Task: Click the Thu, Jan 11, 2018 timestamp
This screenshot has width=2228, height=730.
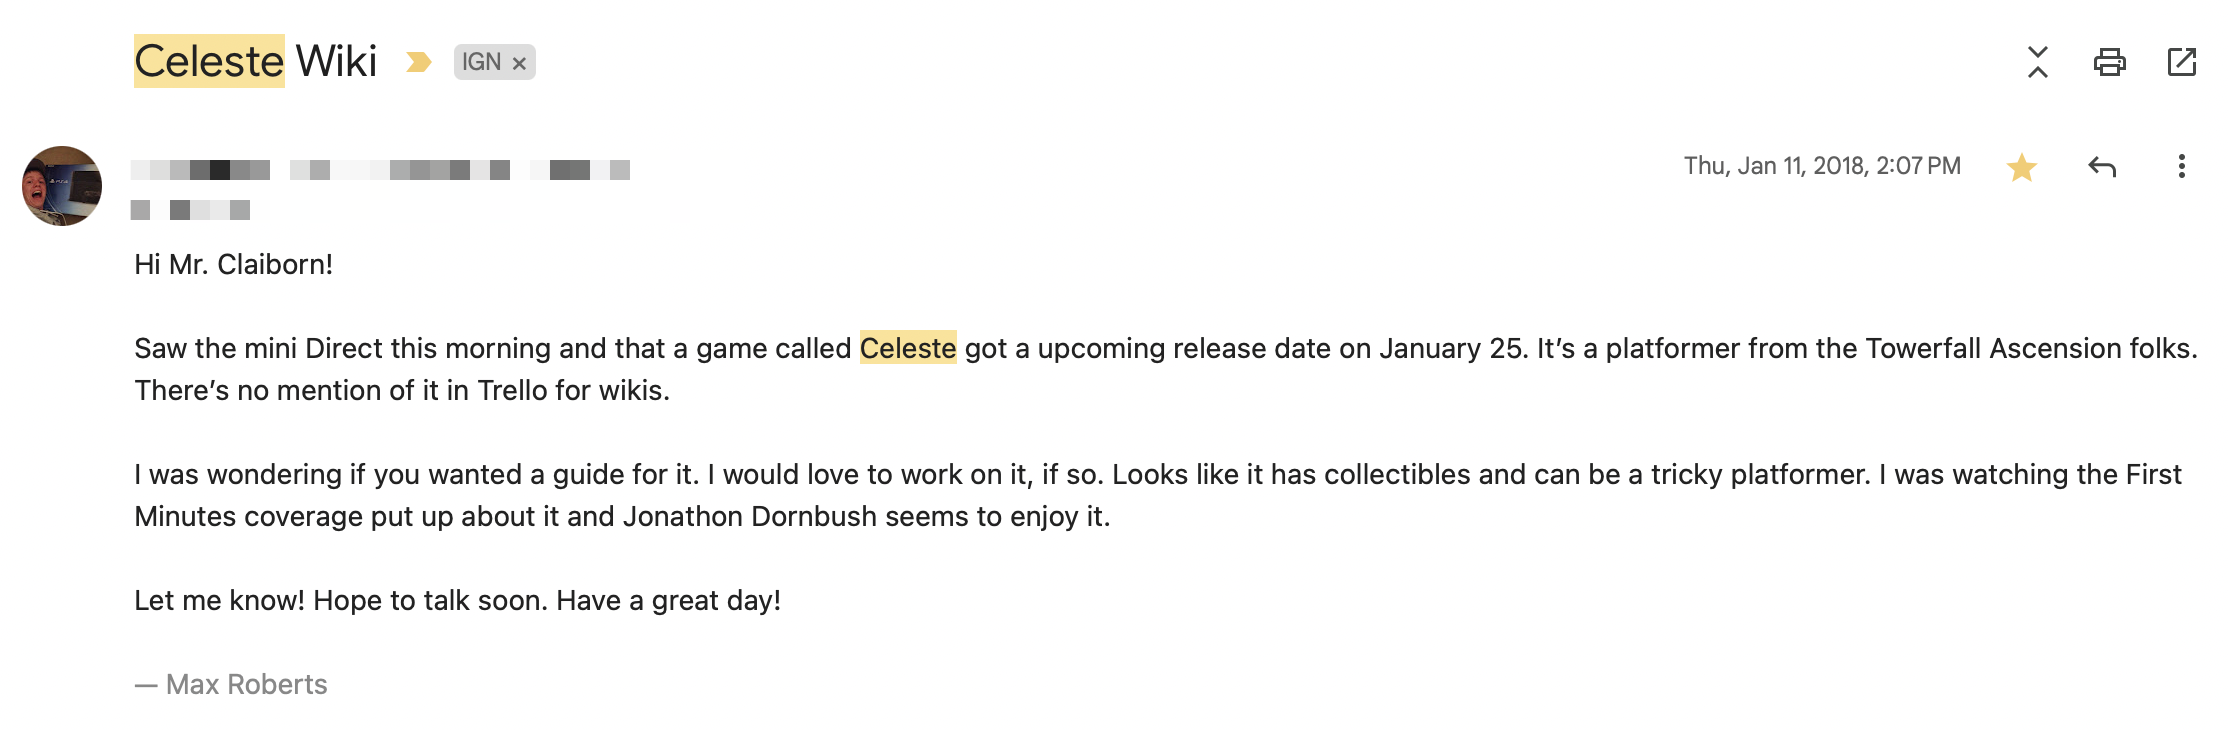Action: pos(1821,166)
